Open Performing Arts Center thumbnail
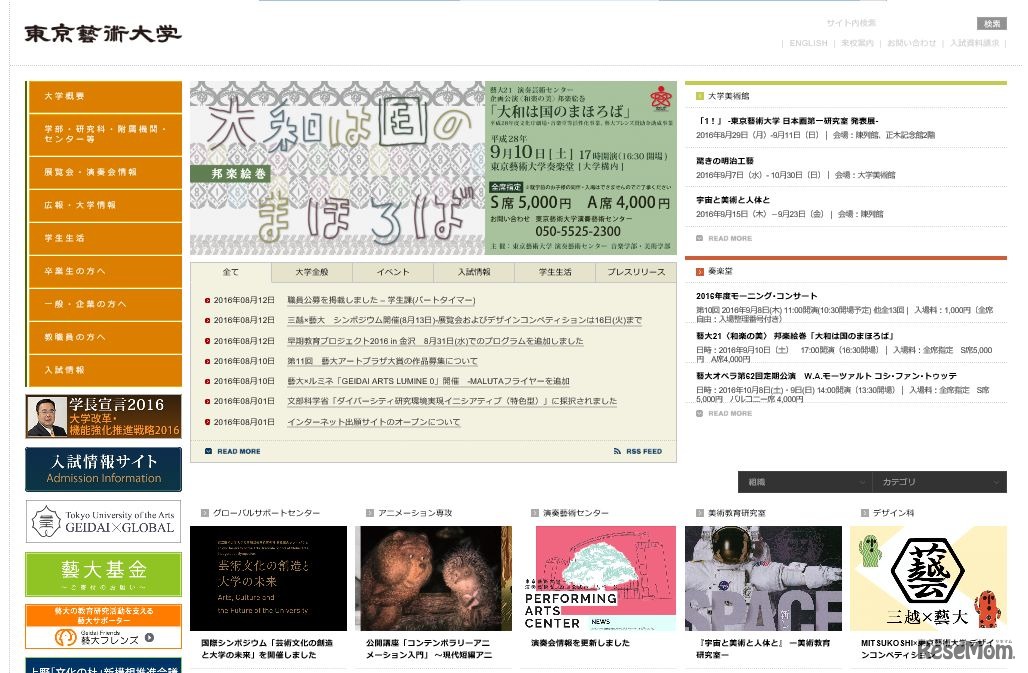 (599, 578)
